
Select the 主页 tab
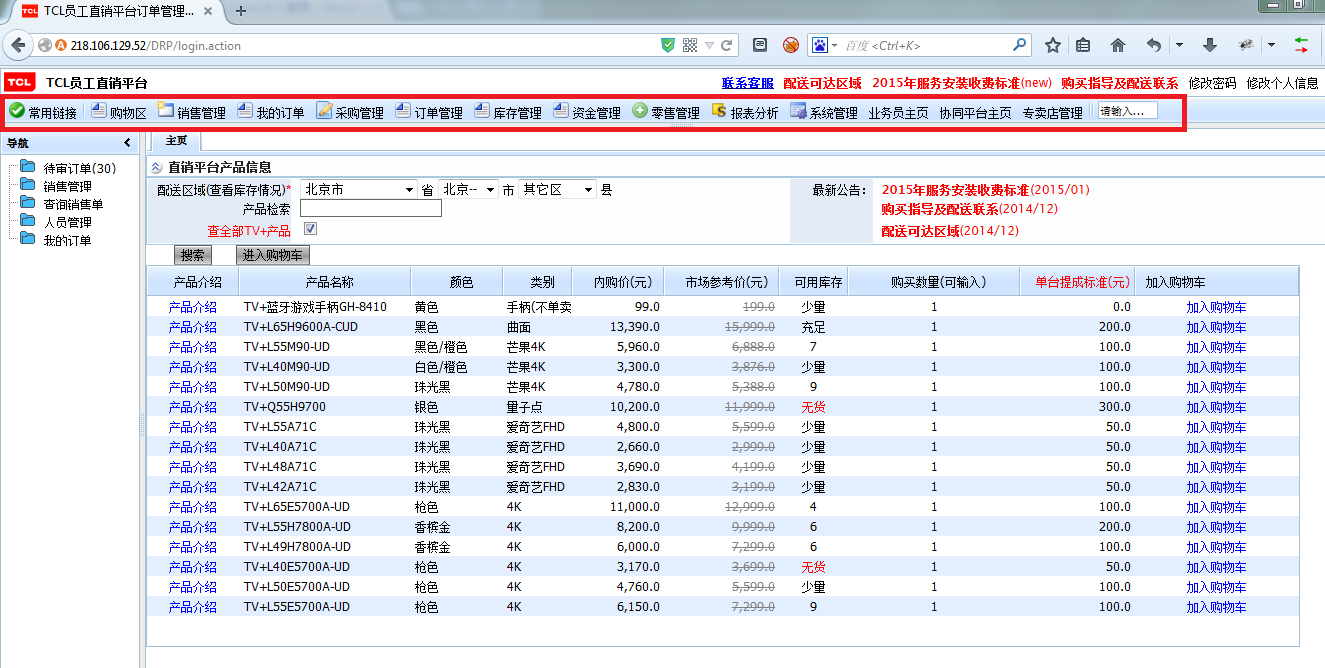[176, 141]
